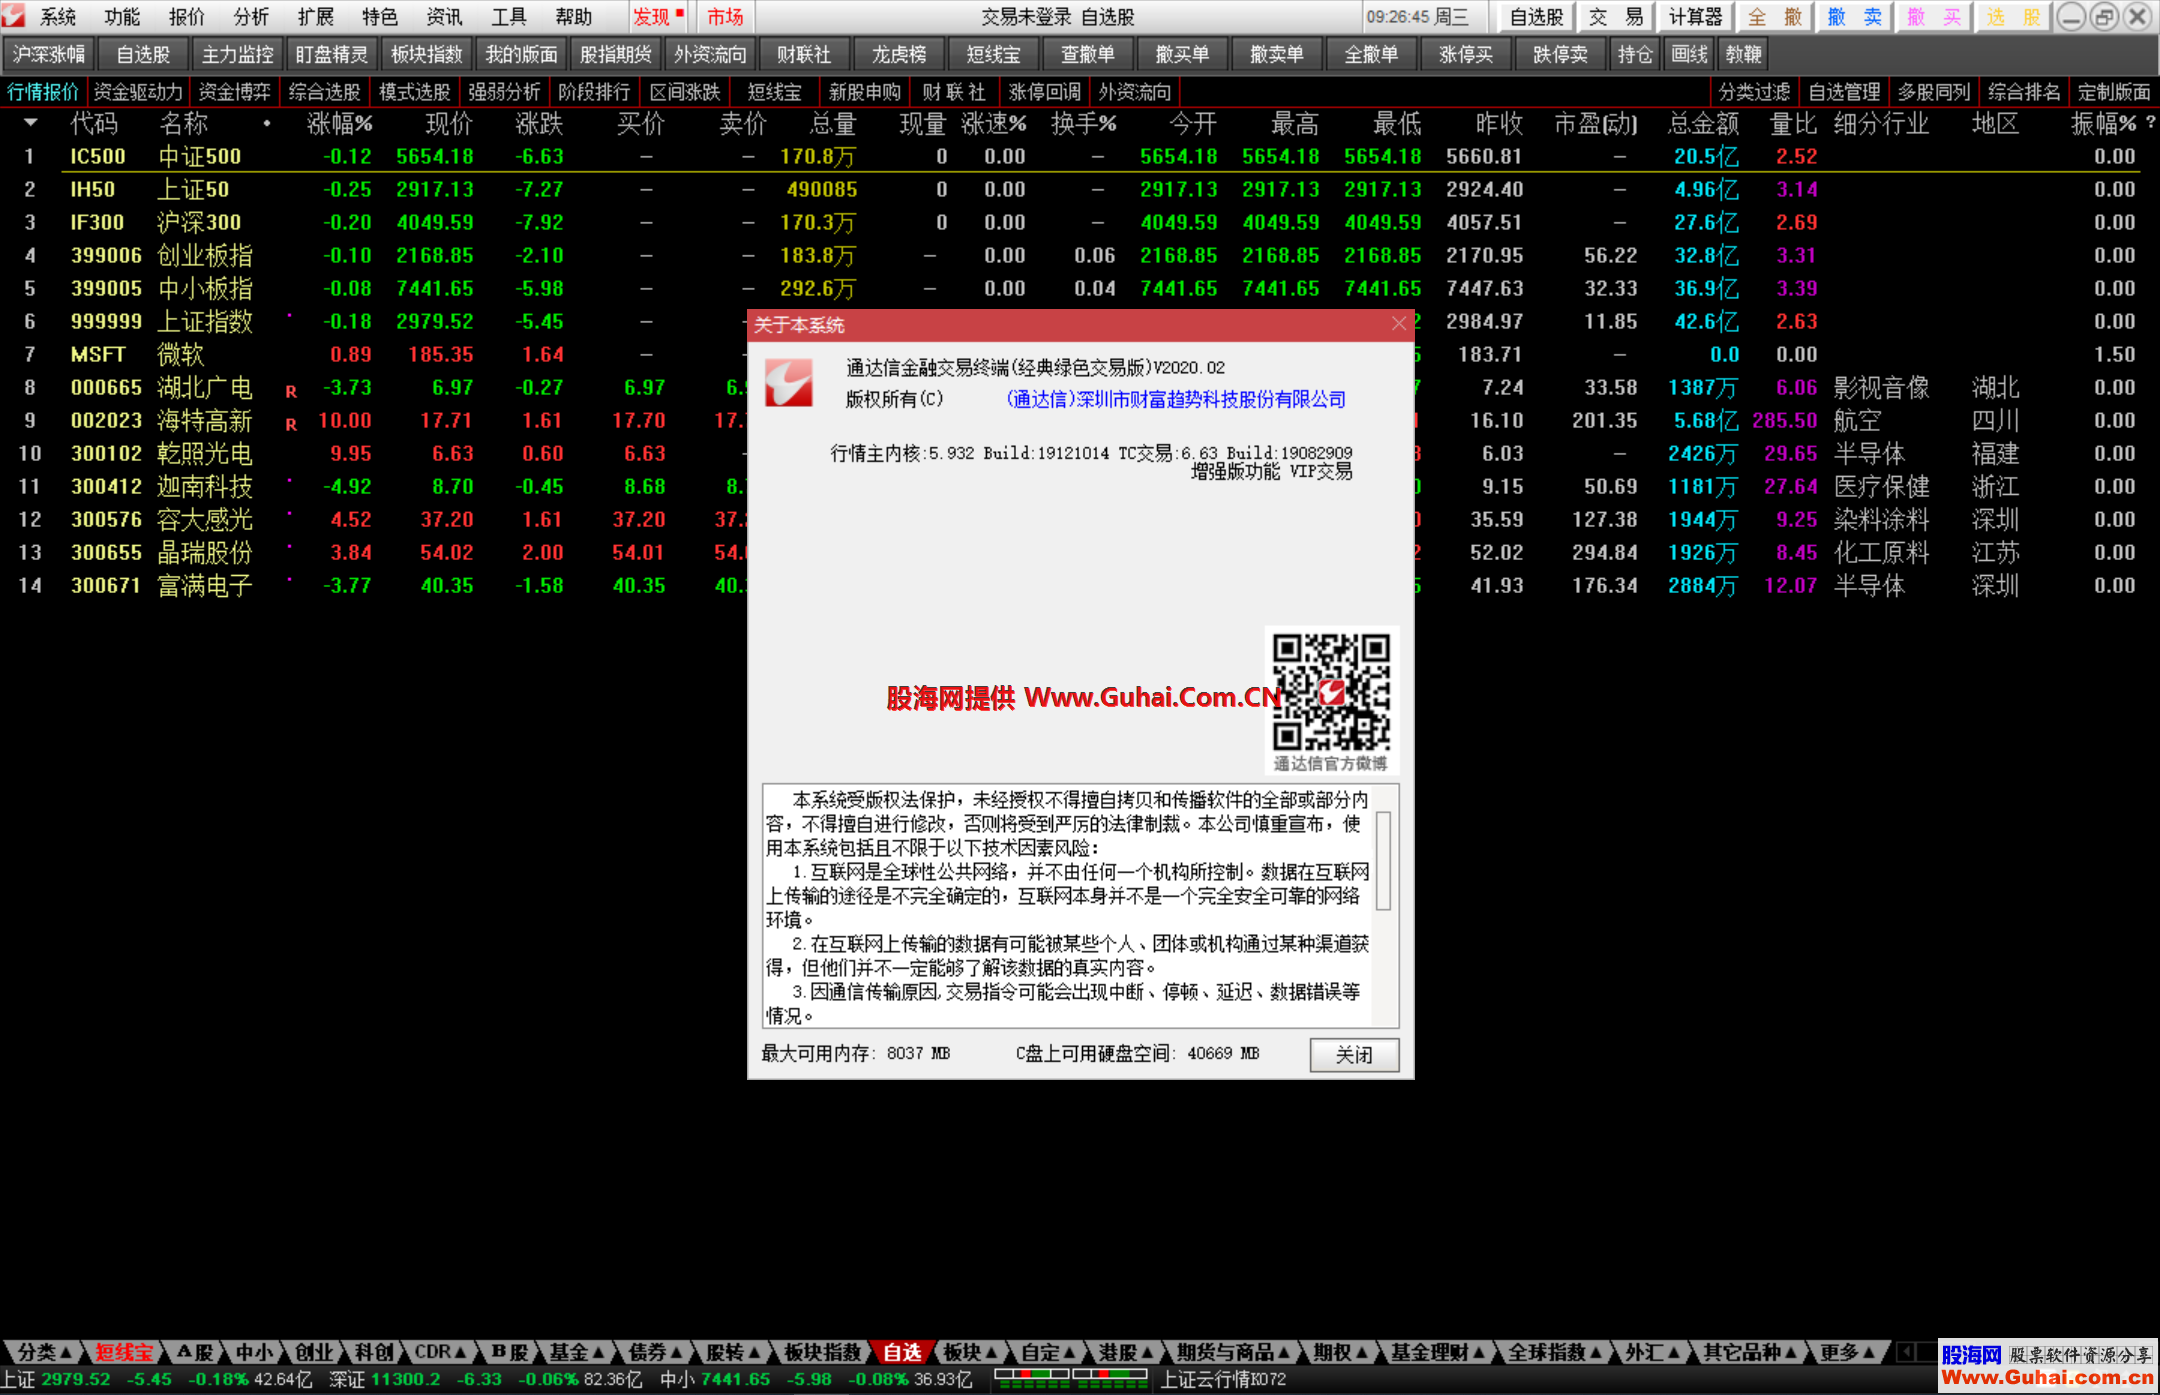The width and height of the screenshot is (2160, 1395).
Task: Expand the 基金▲ bottom tab menu
Action: [x=577, y=1352]
